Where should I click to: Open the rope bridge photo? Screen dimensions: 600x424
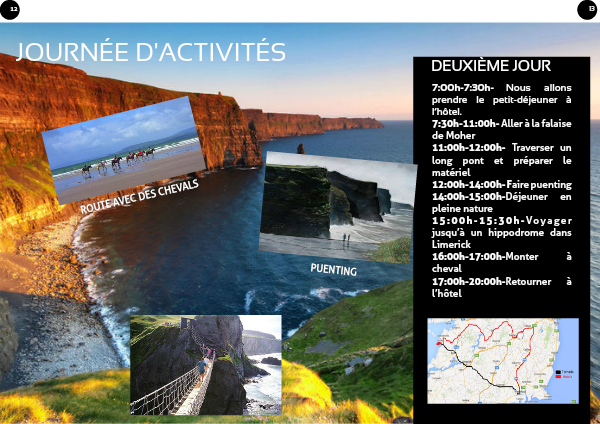click(x=205, y=364)
